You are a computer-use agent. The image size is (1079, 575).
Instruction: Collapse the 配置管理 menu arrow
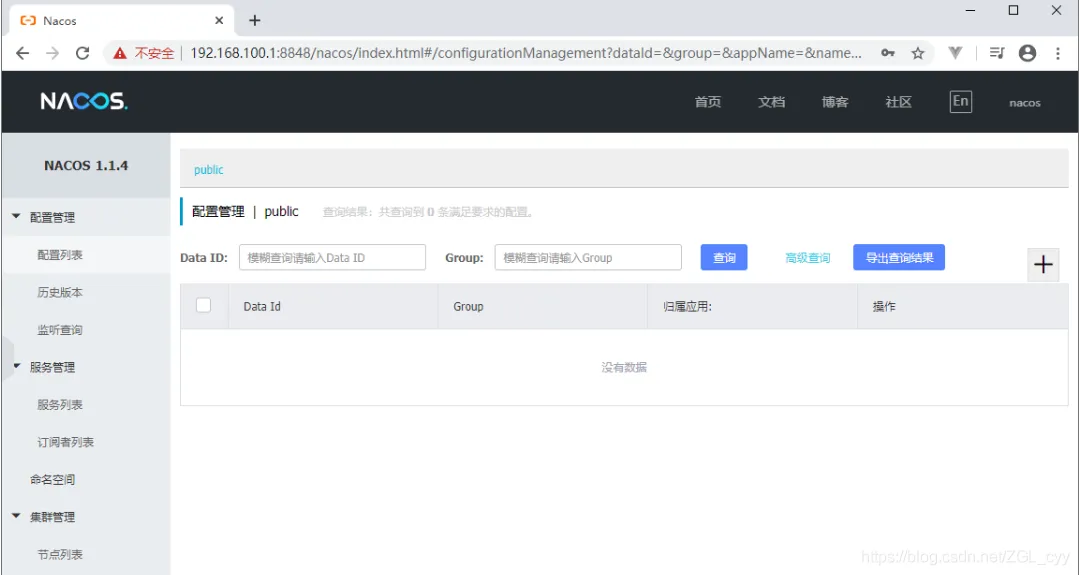17,217
